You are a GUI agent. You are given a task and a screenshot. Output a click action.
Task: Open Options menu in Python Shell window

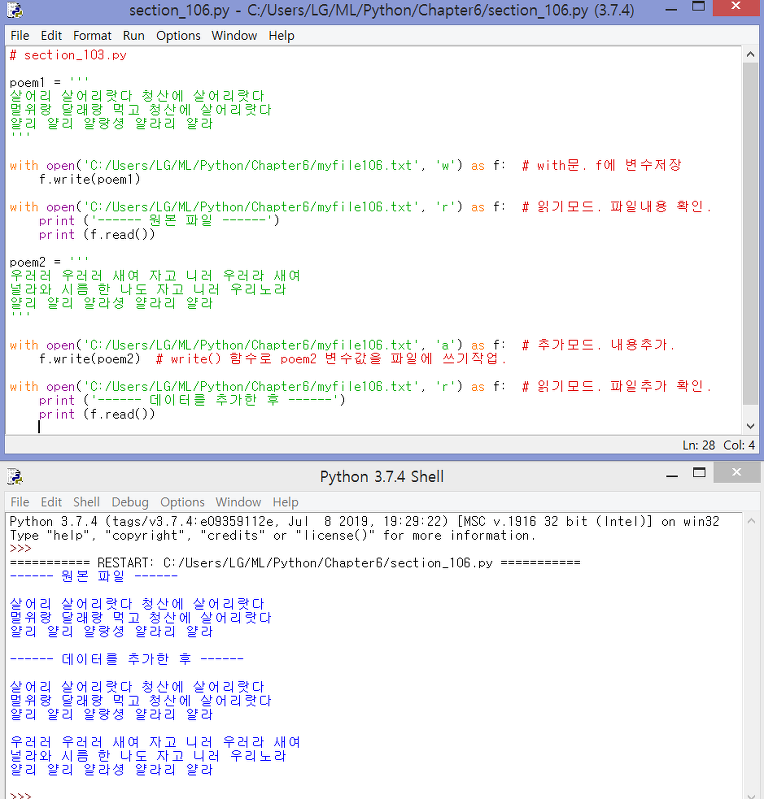[182, 502]
